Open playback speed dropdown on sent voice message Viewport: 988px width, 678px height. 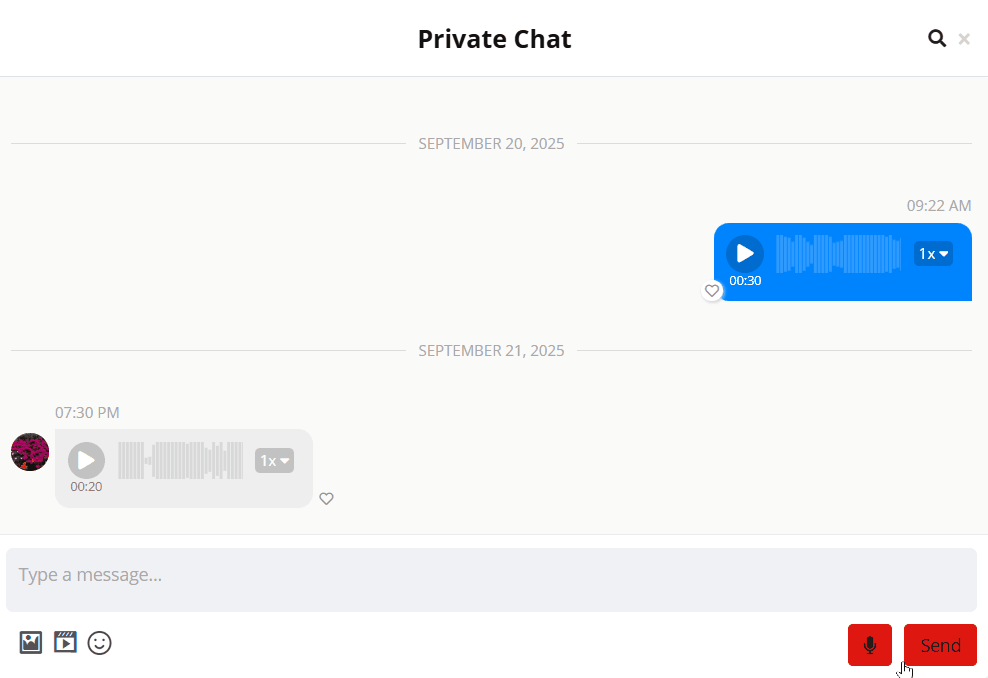[933, 254]
